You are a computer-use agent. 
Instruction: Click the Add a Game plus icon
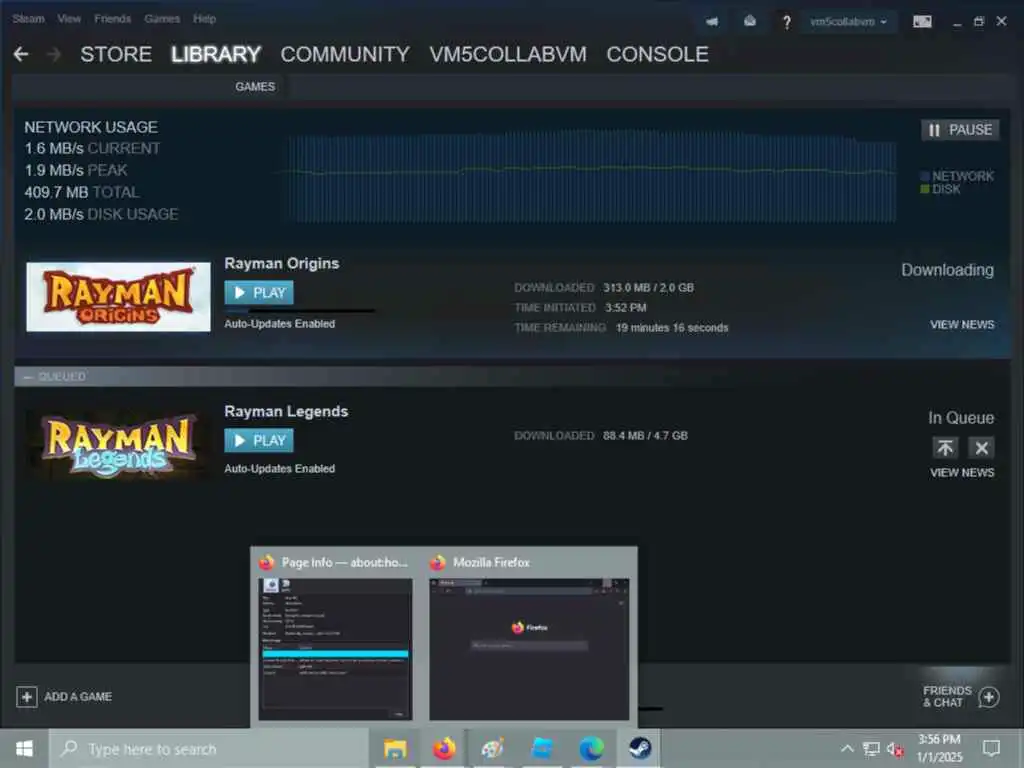(27, 697)
